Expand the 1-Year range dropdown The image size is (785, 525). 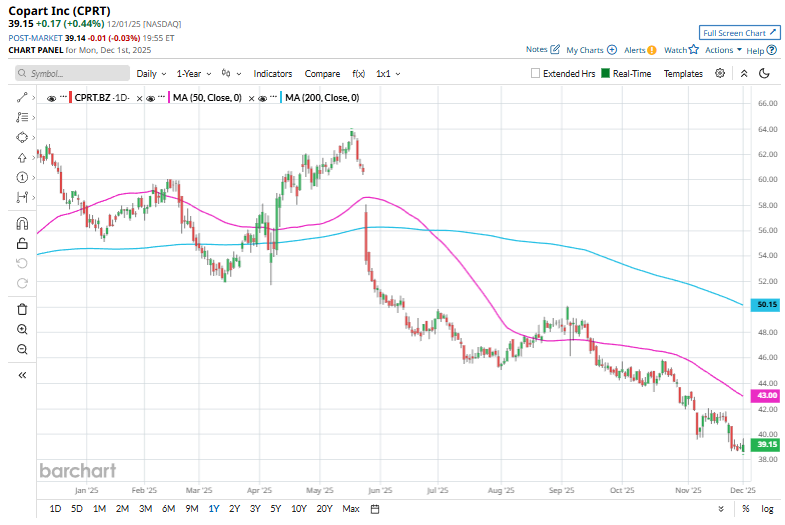pyautogui.click(x=193, y=73)
